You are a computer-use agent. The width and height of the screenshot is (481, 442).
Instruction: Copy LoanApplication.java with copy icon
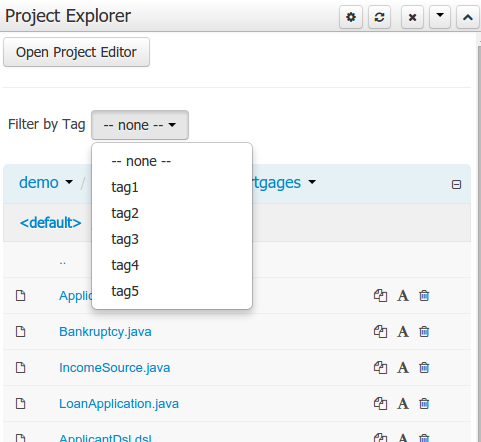(x=380, y=404)
